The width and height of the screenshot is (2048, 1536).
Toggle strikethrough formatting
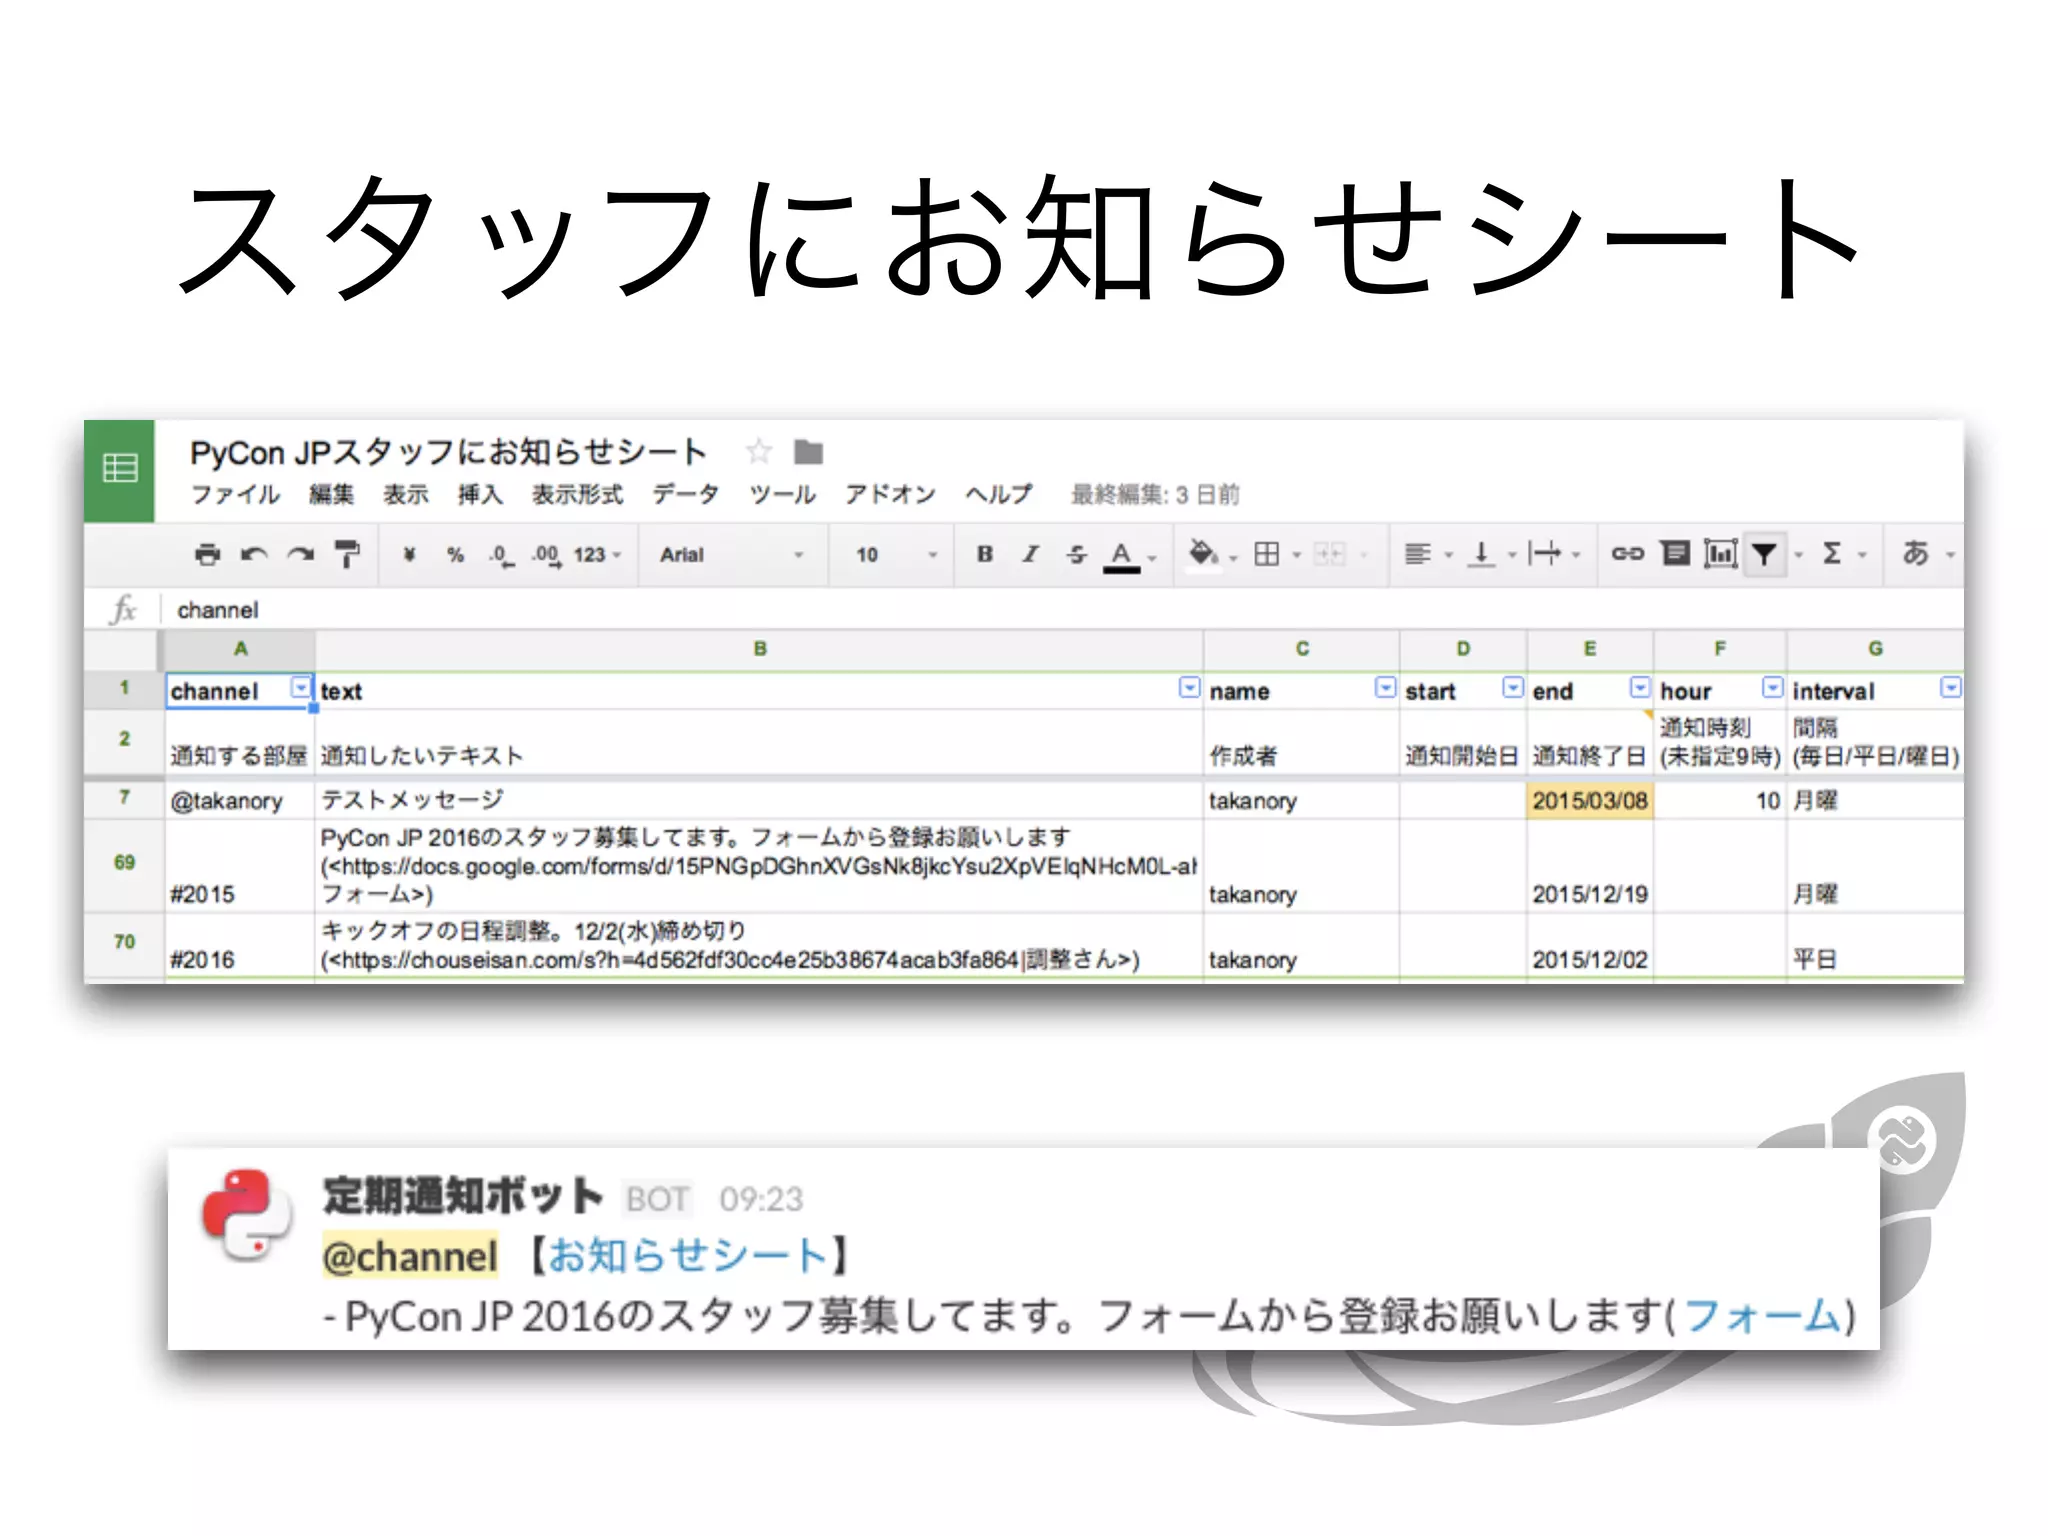pos(1076,554)
